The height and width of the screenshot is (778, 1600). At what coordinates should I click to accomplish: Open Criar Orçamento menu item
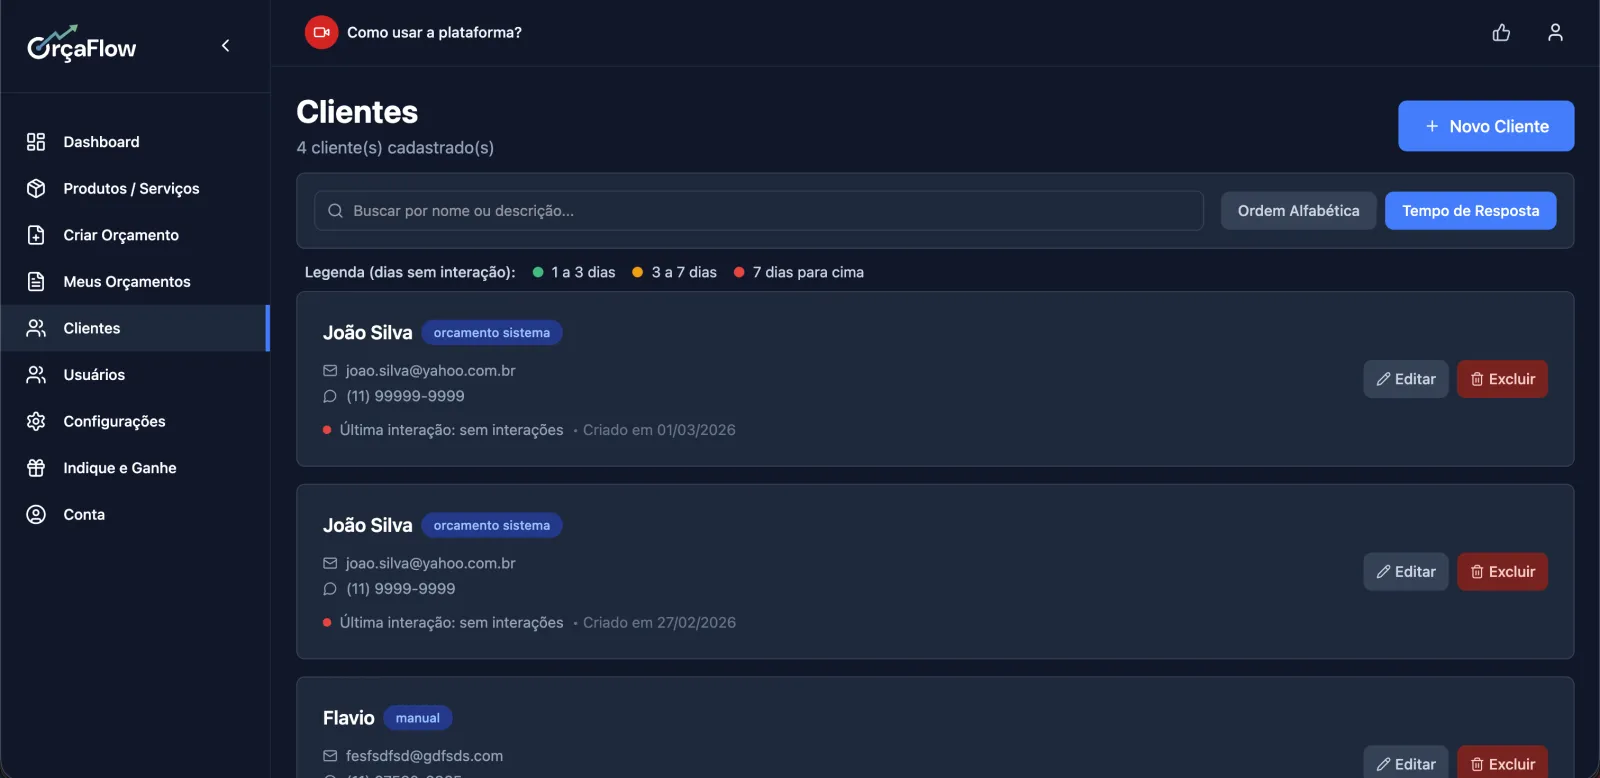135,235
